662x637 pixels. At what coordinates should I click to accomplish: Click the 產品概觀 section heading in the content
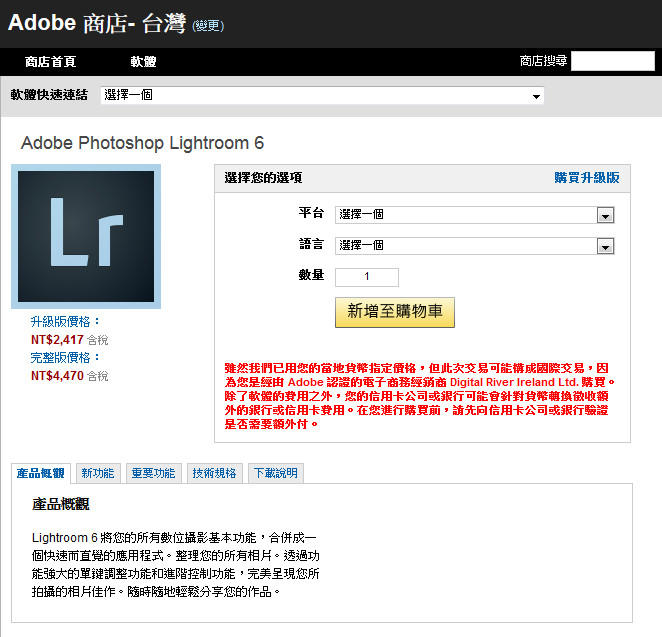(60, 504)
